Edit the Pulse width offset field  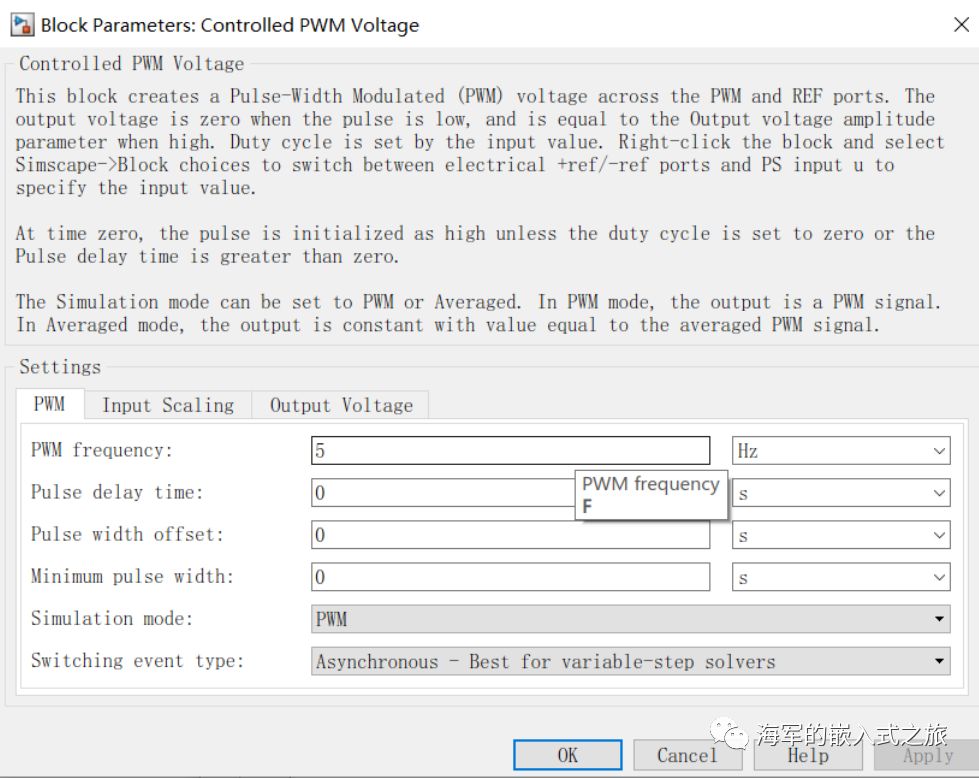[510, 534]
